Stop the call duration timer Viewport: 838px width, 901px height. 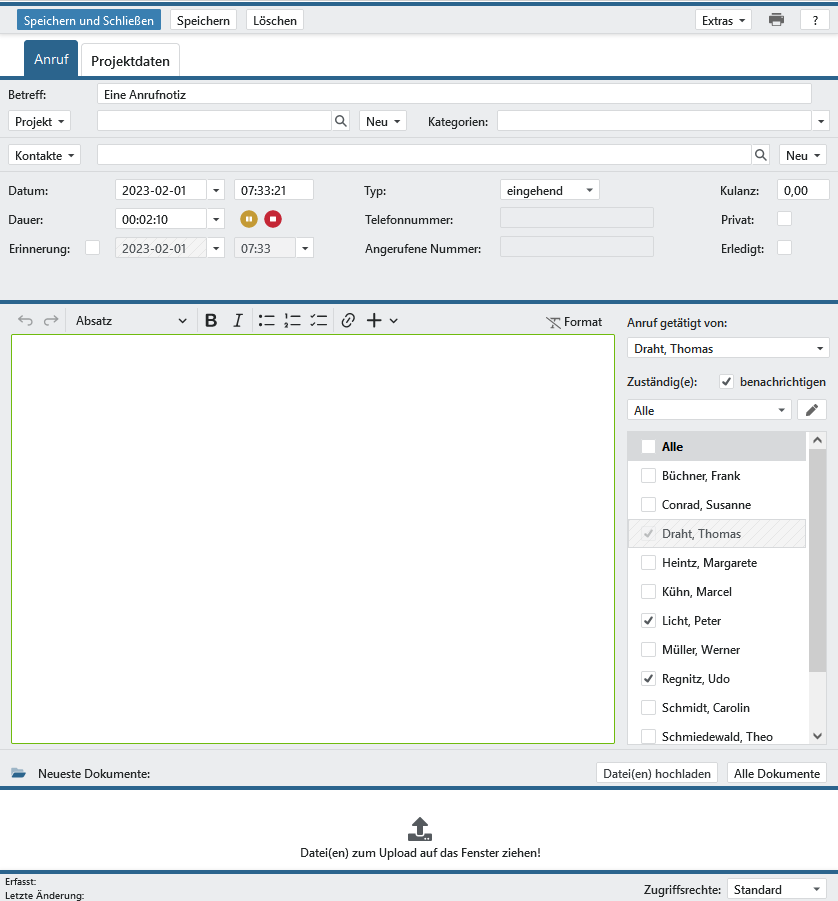[273, 219]
